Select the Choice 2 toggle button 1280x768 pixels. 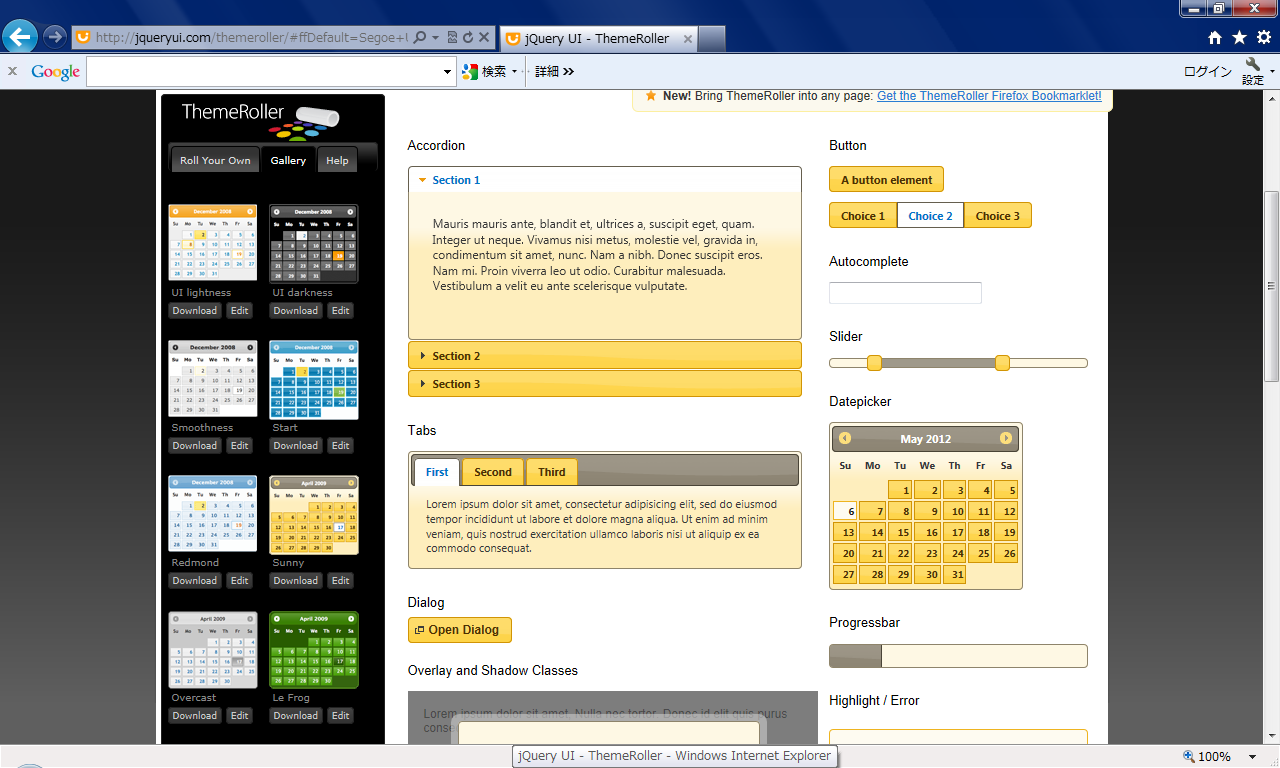[x=930, y=216]
